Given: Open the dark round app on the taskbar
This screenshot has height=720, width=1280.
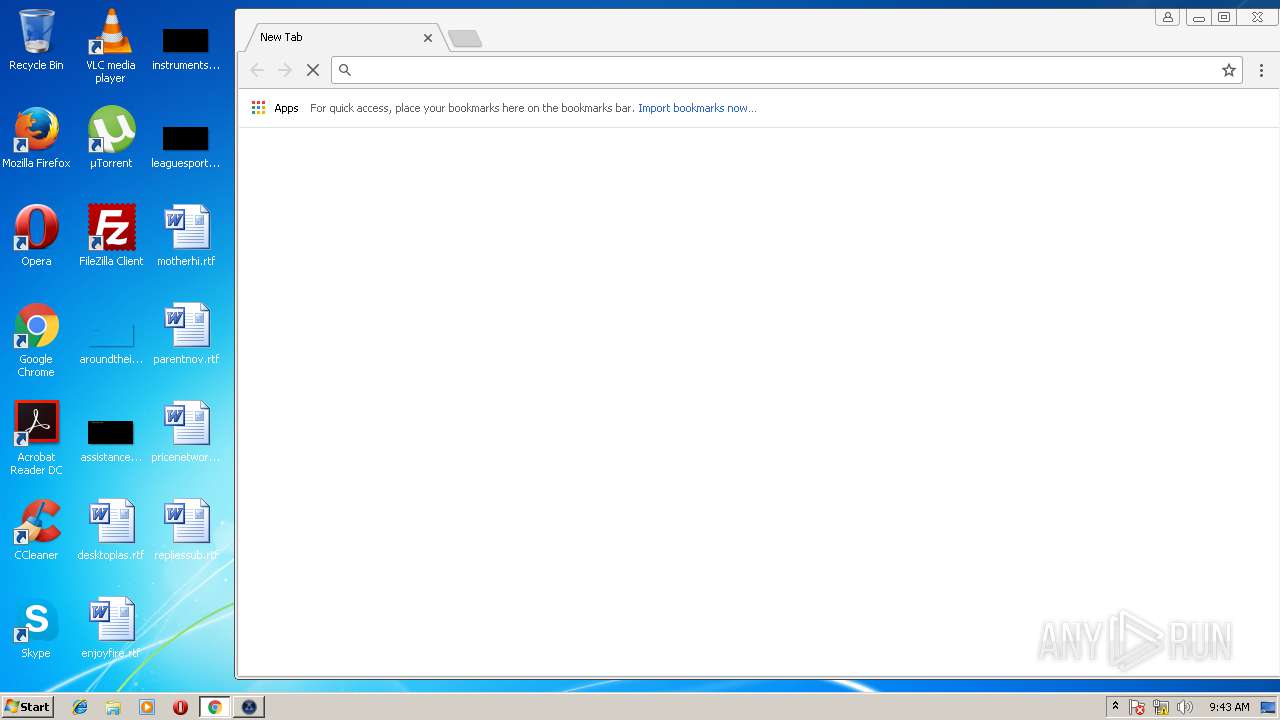Looking at the screenshot, I should point(249,707).
